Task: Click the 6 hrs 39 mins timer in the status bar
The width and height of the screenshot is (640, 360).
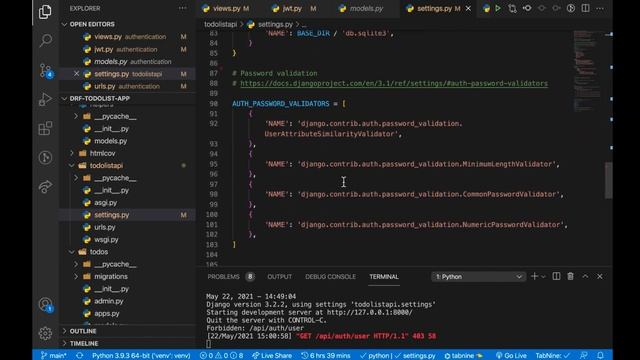Action: [326, 355]
